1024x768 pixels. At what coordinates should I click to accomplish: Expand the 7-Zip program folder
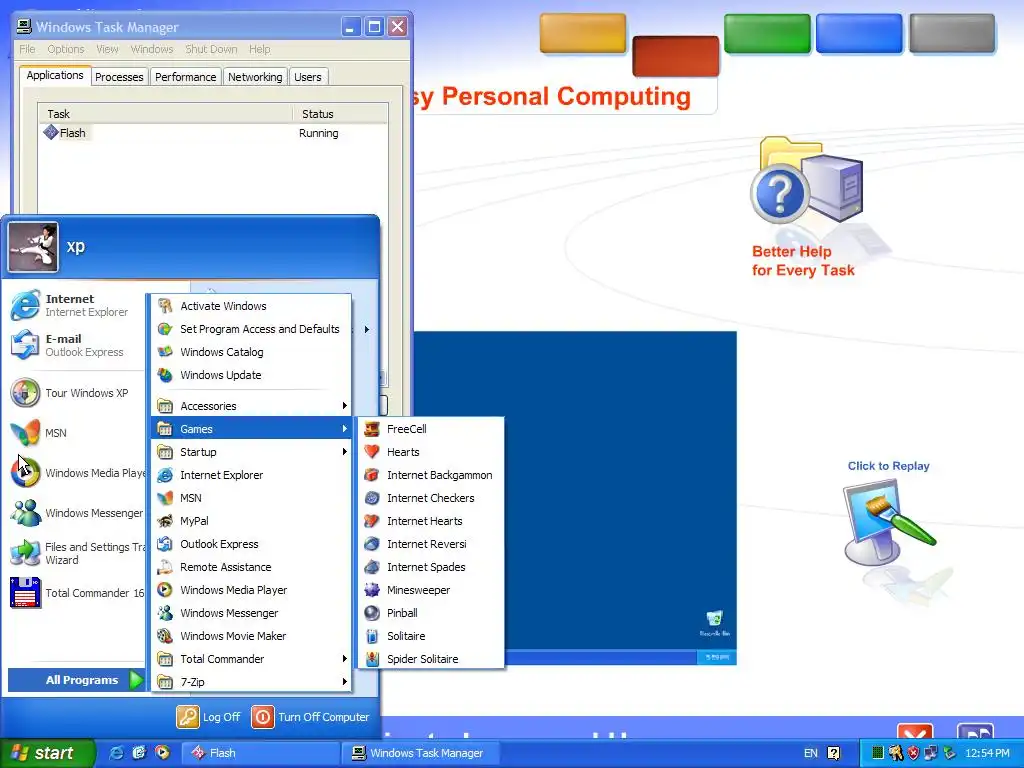[x=251, y=682]
